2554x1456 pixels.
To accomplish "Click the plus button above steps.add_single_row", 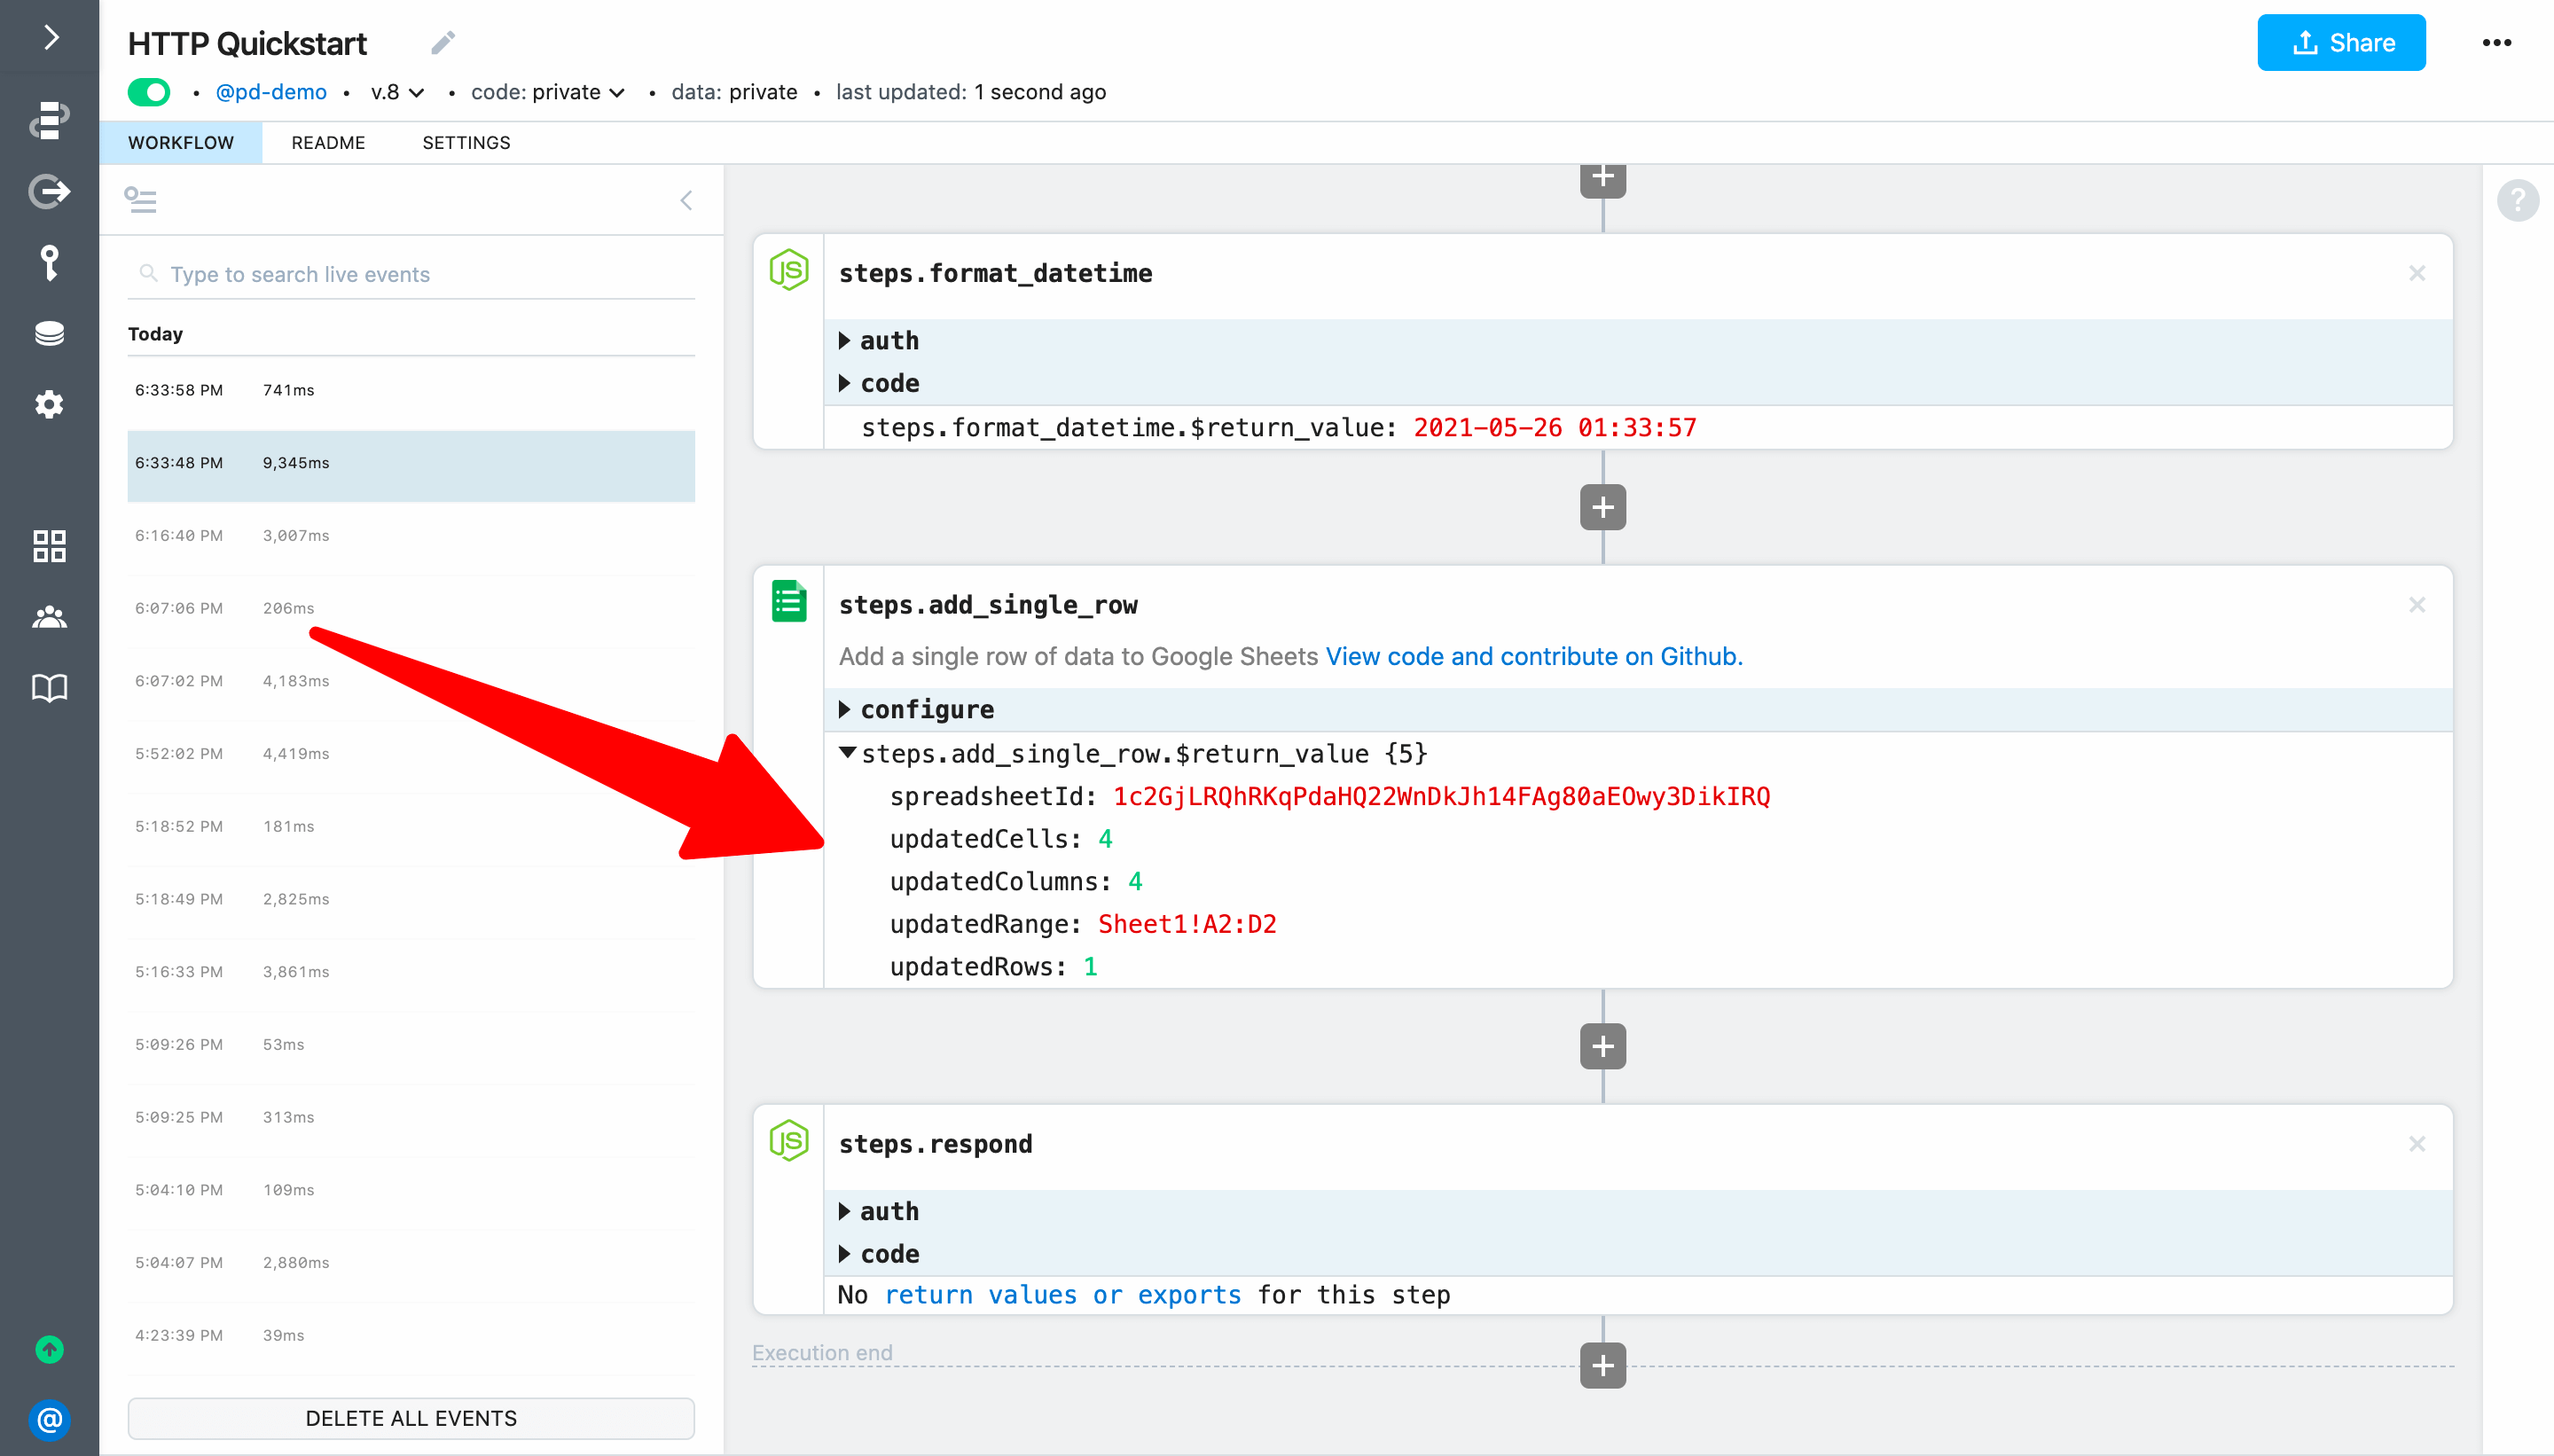I will click(1602, 507).
